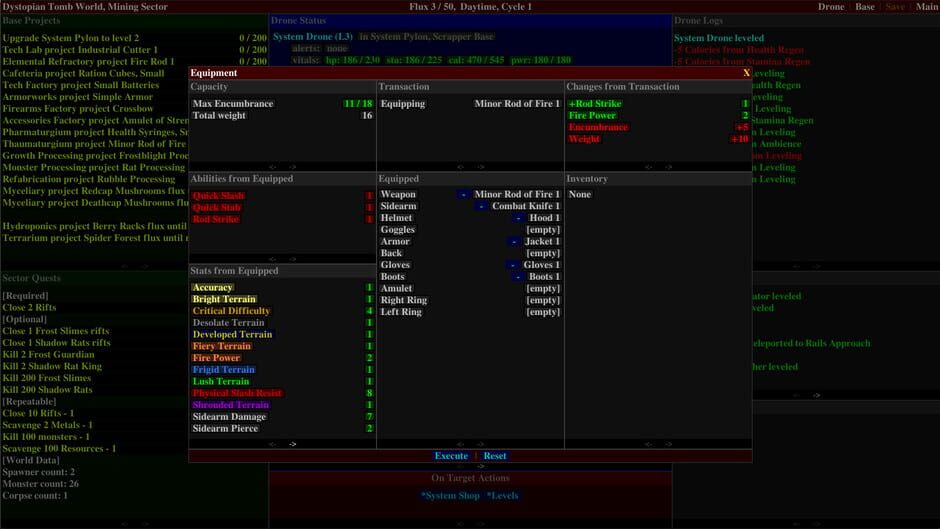Click System Drone leveled log entry
940x529 pixels.
coord(719,38)
